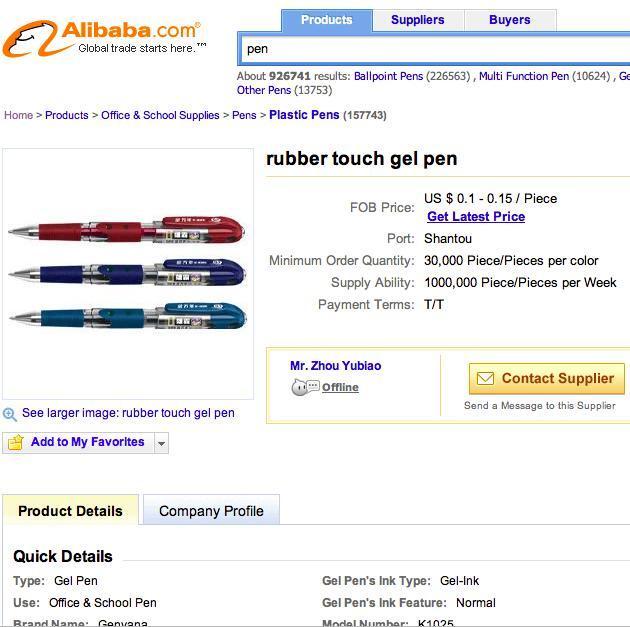The image size is (630, 627).
Task: Click the Ballpoint Pens category link
Action: tap(388, 76)
